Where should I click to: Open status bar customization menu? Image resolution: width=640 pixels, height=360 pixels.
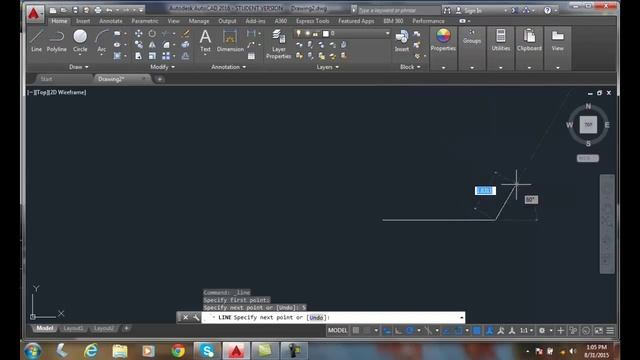(x=610, y=331)
